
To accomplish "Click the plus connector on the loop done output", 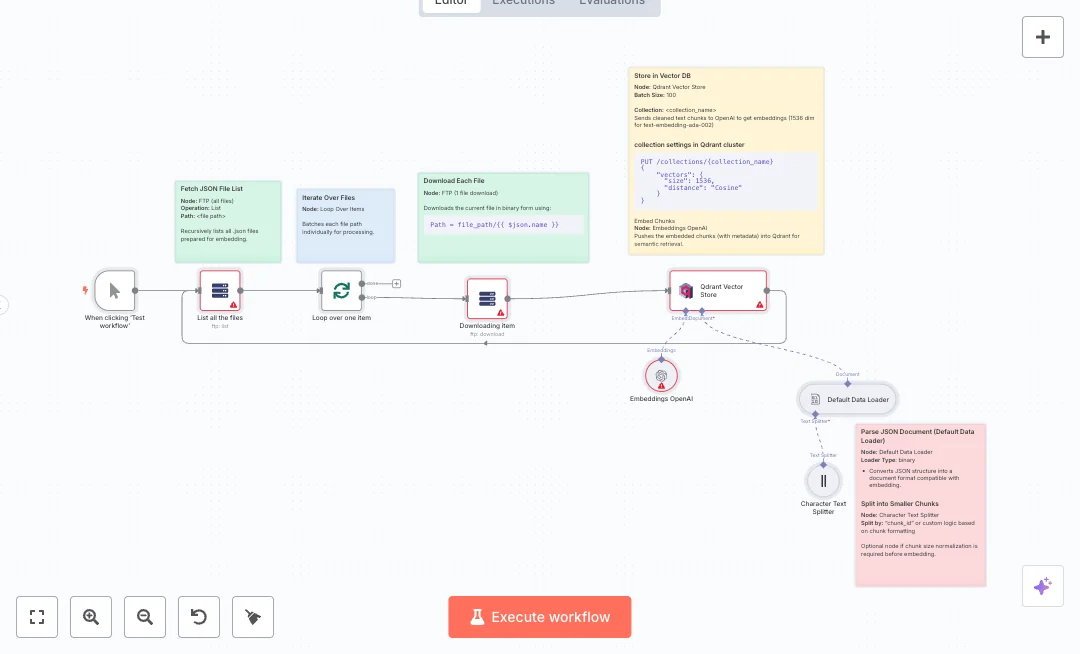I will tap(396, 283).
